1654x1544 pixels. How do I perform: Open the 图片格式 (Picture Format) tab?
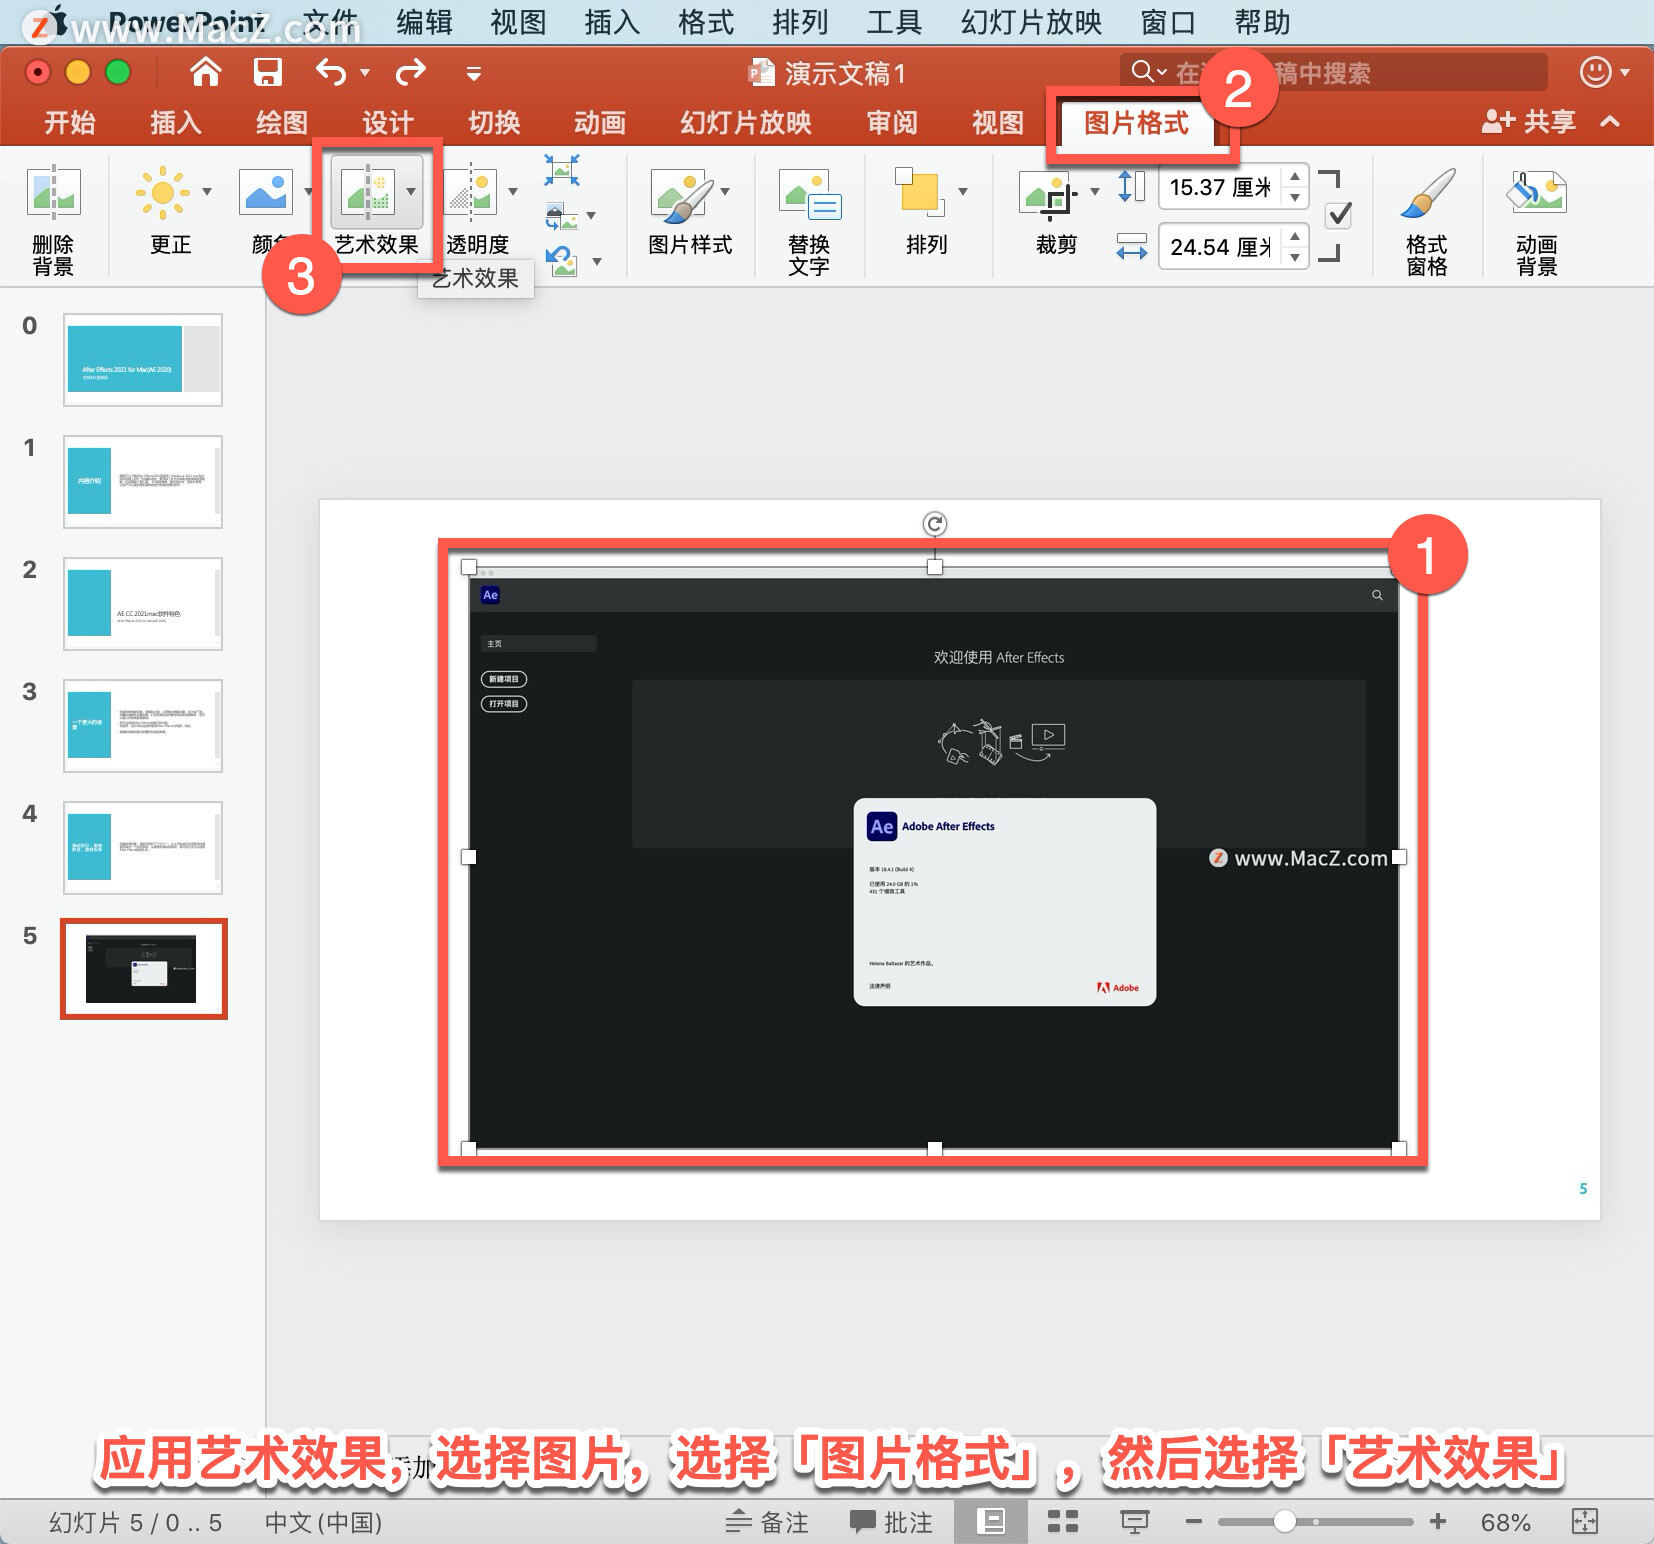1137,123
